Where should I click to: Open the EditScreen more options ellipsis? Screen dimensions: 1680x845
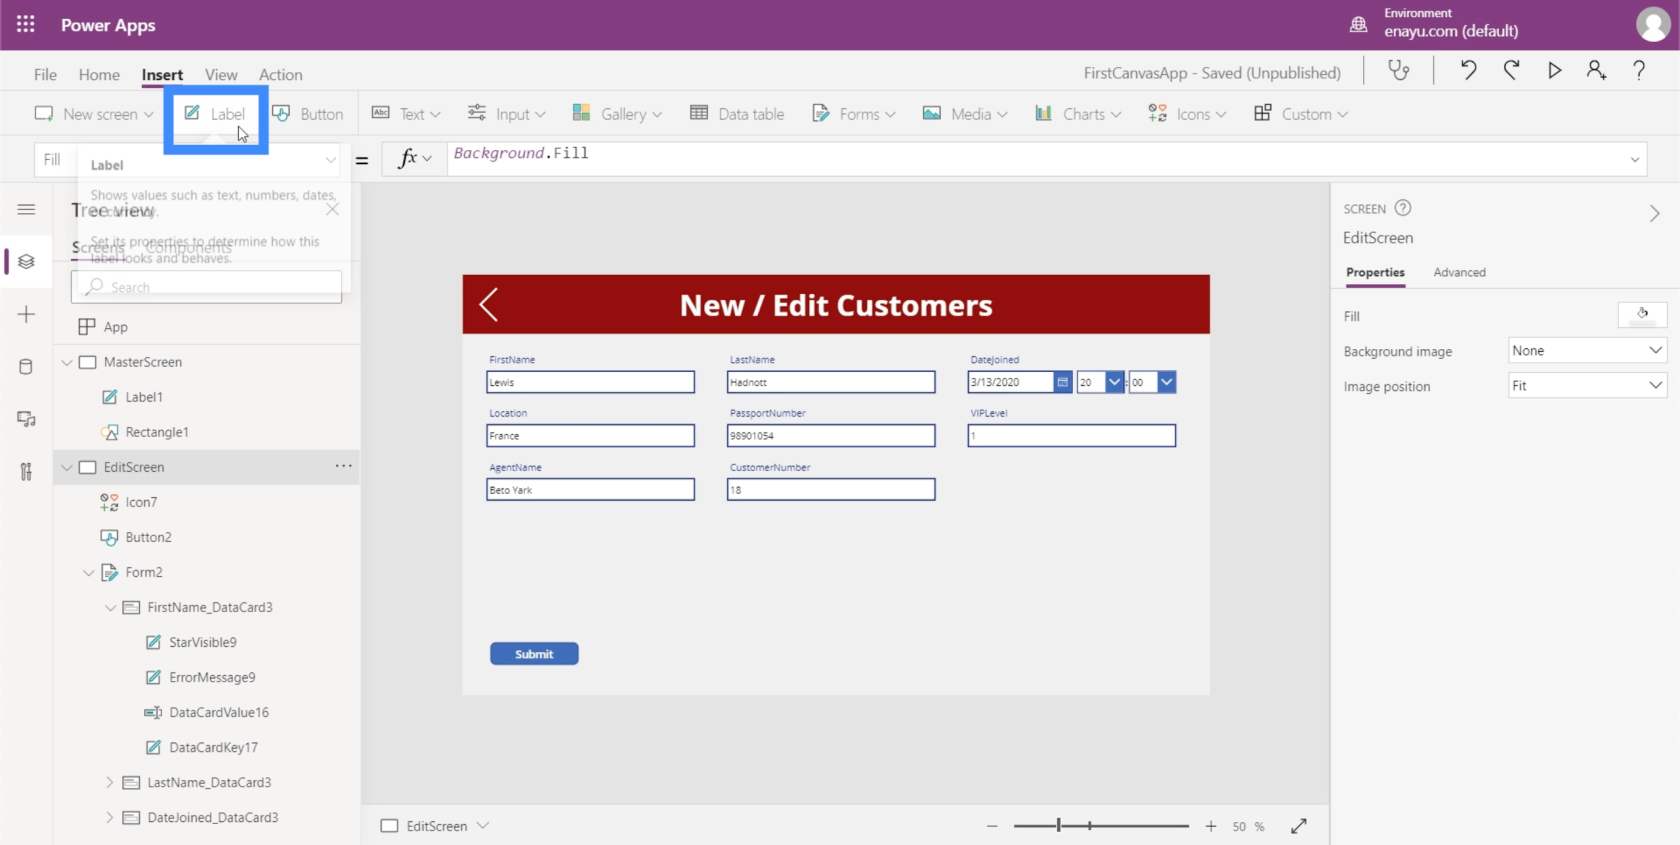click(343, 466)
